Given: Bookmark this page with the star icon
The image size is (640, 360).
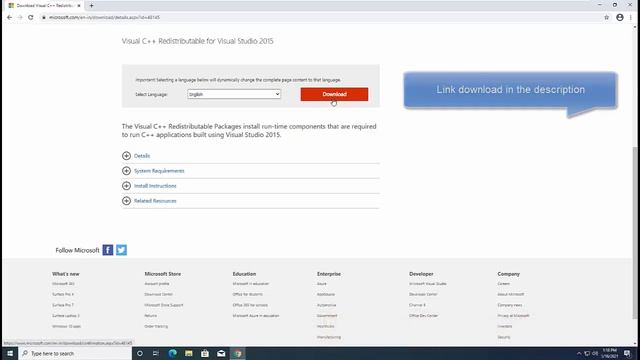Looking at the screenshot, I should [607, 18].
